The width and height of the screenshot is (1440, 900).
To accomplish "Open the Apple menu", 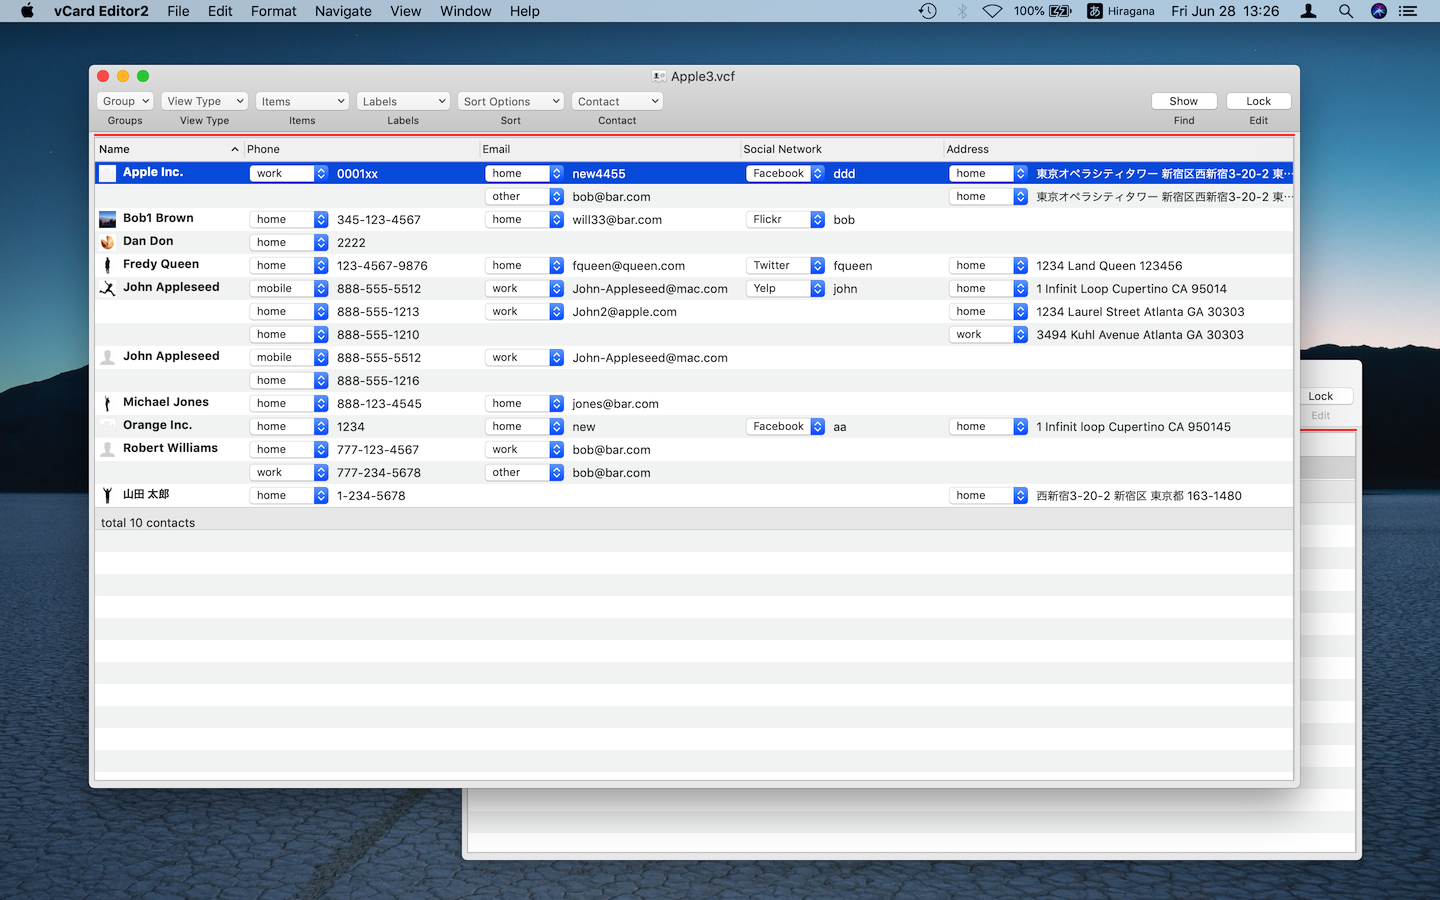I will tap(27, 11).
